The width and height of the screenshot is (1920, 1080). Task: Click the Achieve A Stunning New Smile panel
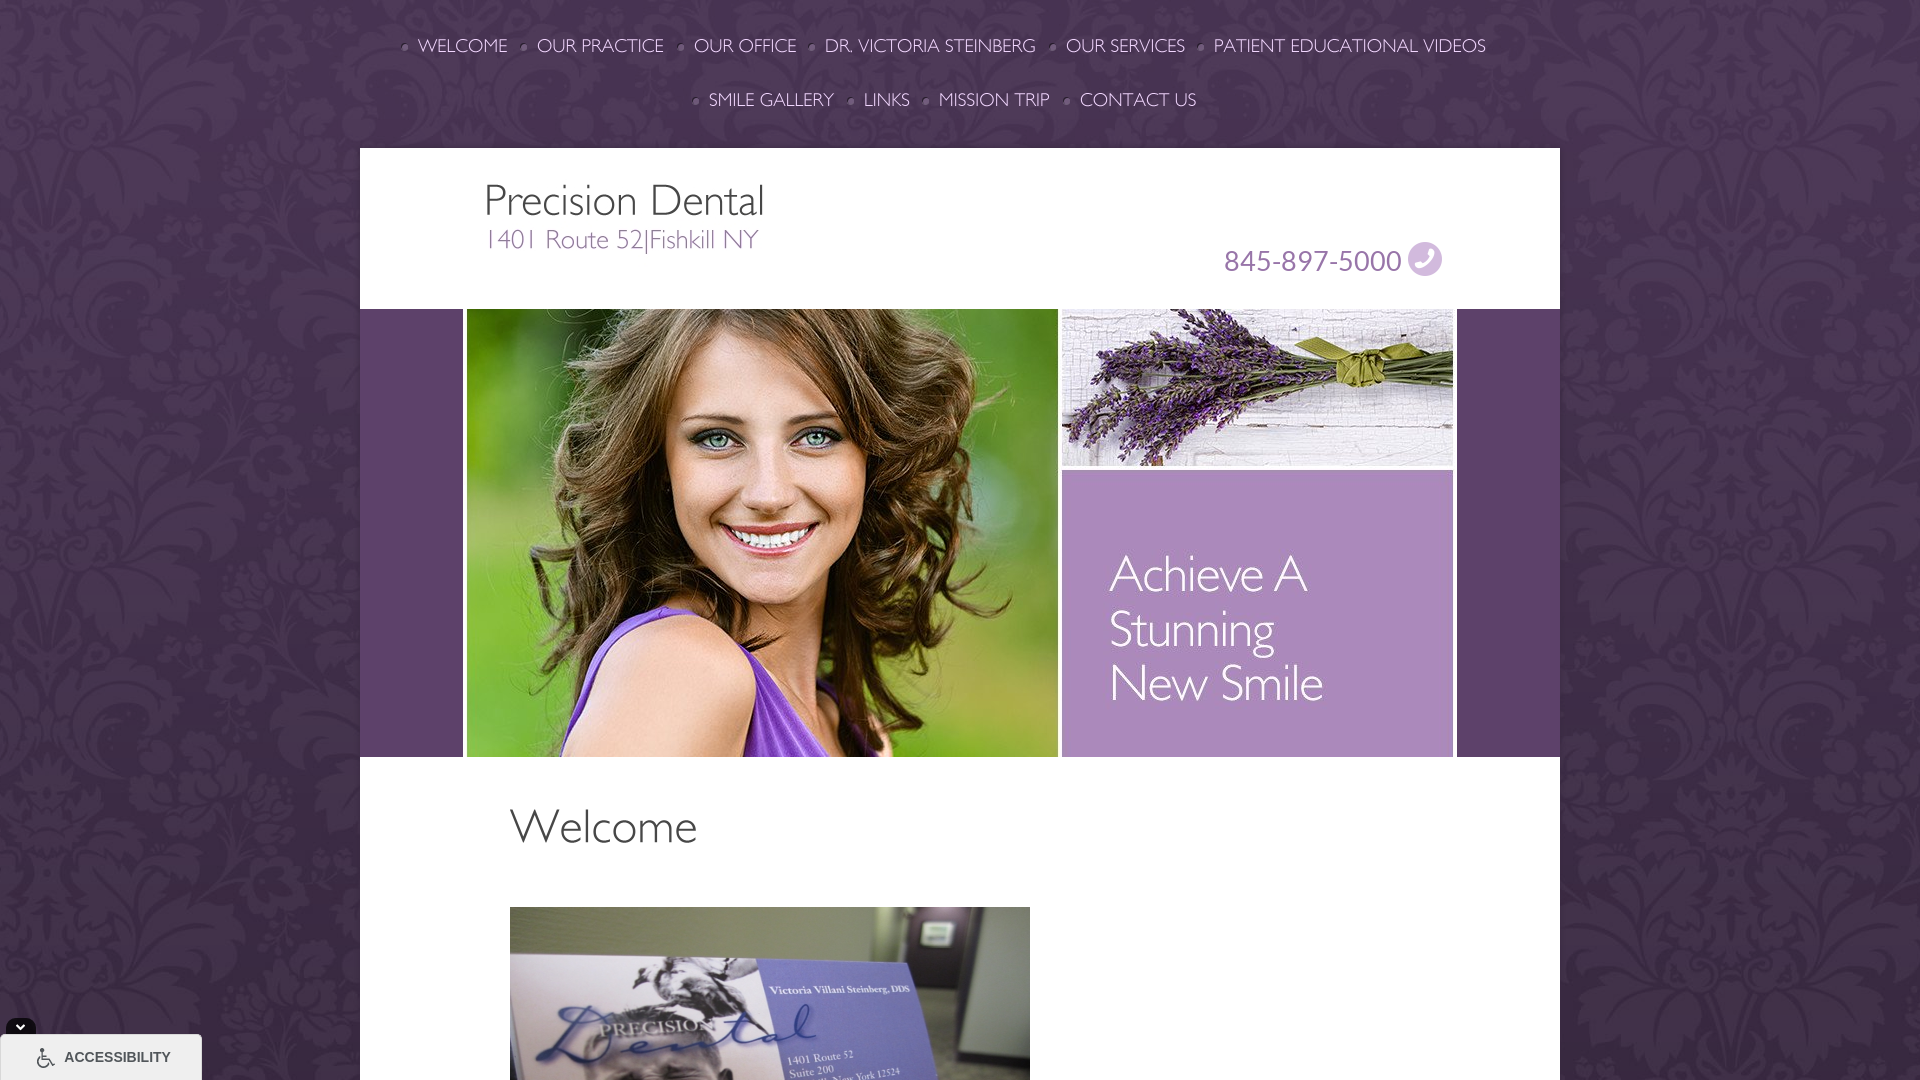coord(1257,613)
